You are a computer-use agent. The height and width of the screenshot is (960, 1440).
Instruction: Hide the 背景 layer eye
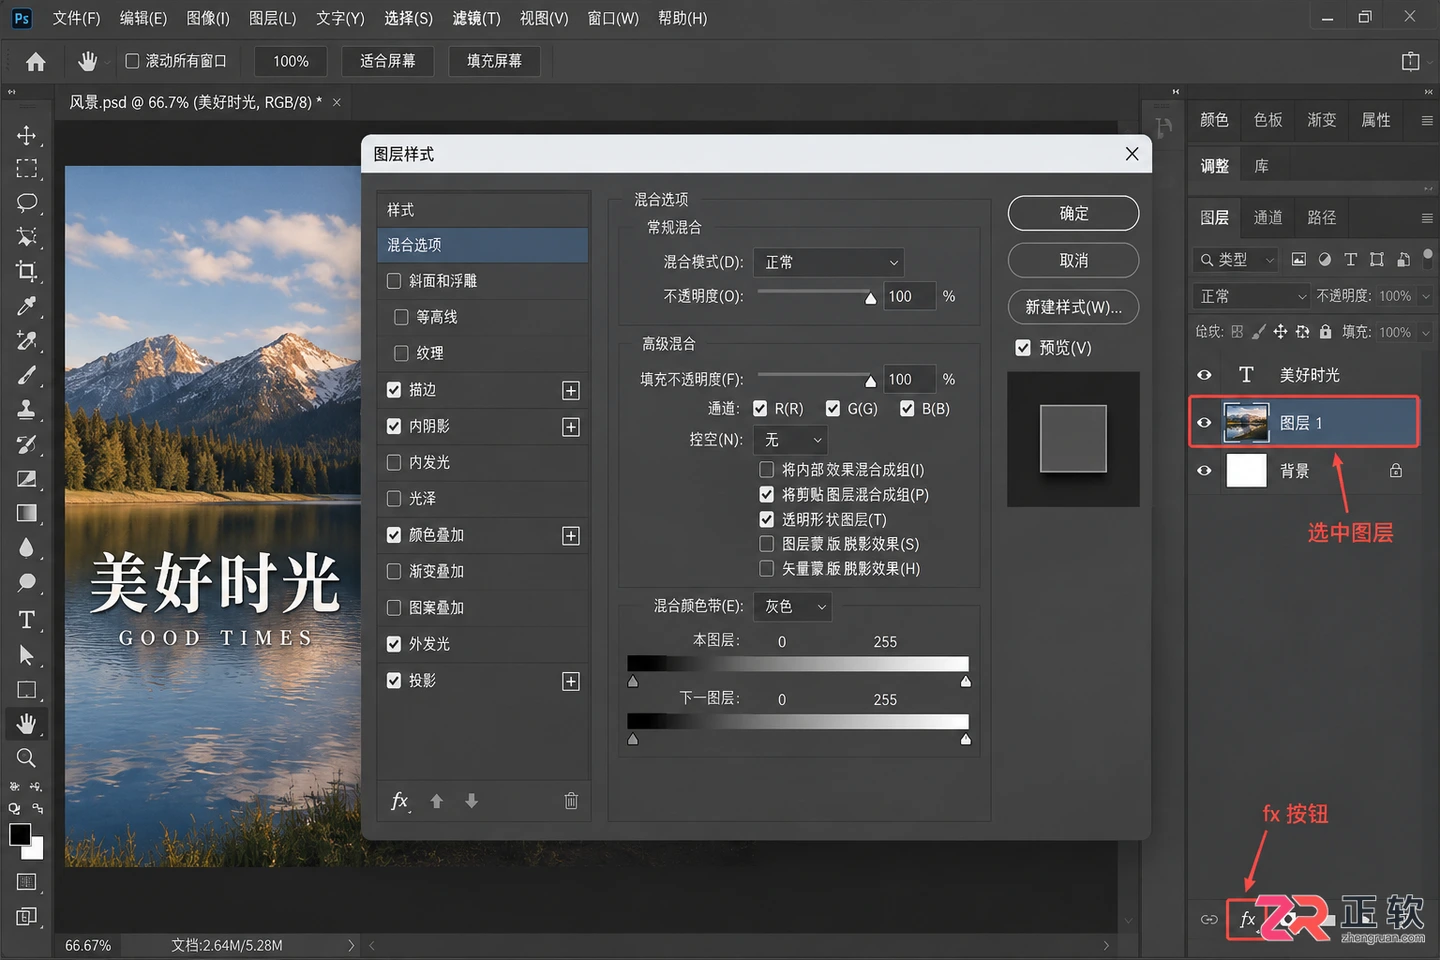1204,471
